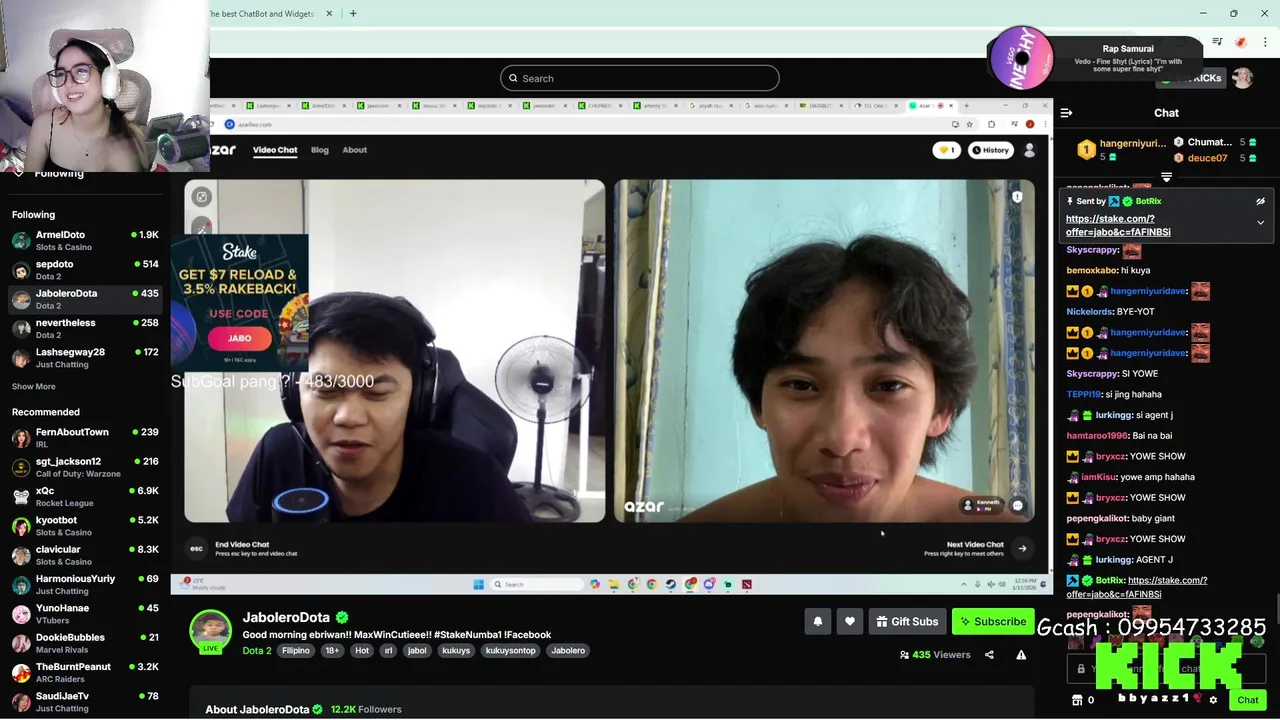Click the report shield icon on right video
1280x720 pixels.
point(1017,197)
